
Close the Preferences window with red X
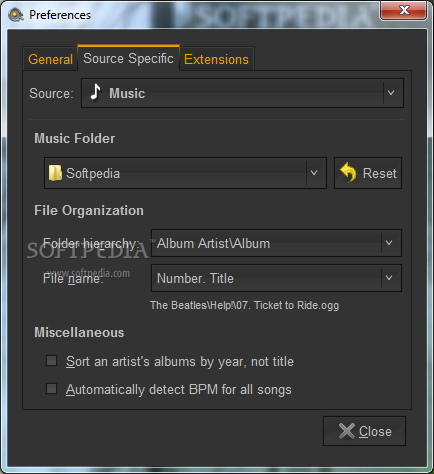404,10
